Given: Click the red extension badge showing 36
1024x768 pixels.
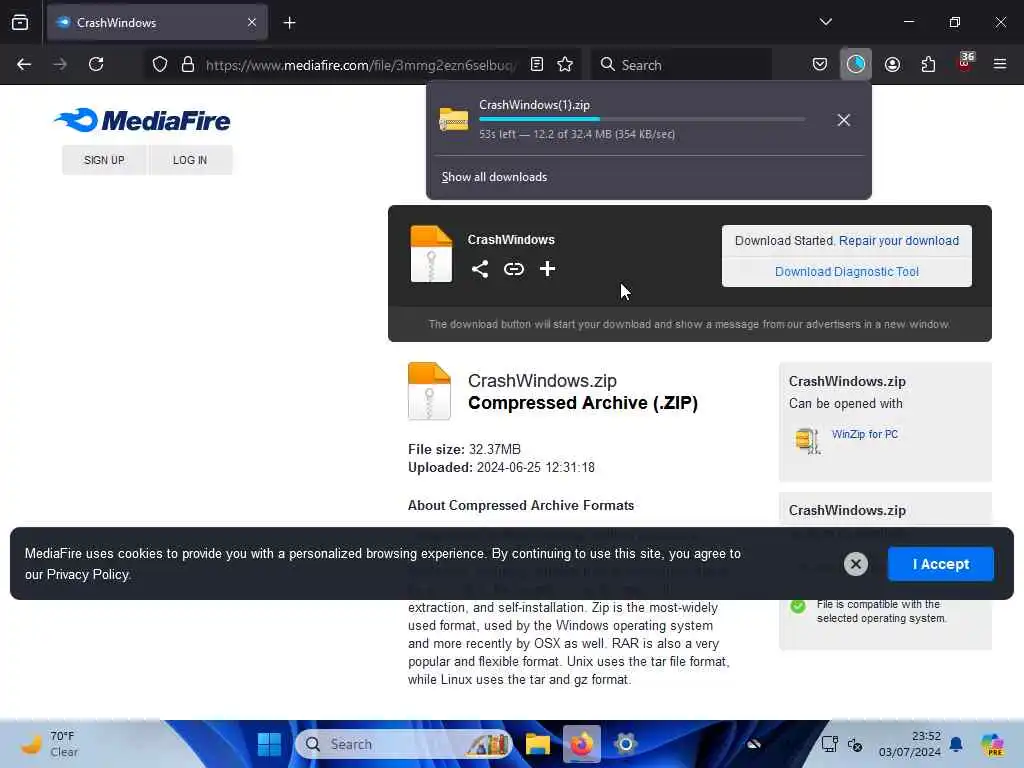Looking at the screenshot, I should tap(965, 61).
